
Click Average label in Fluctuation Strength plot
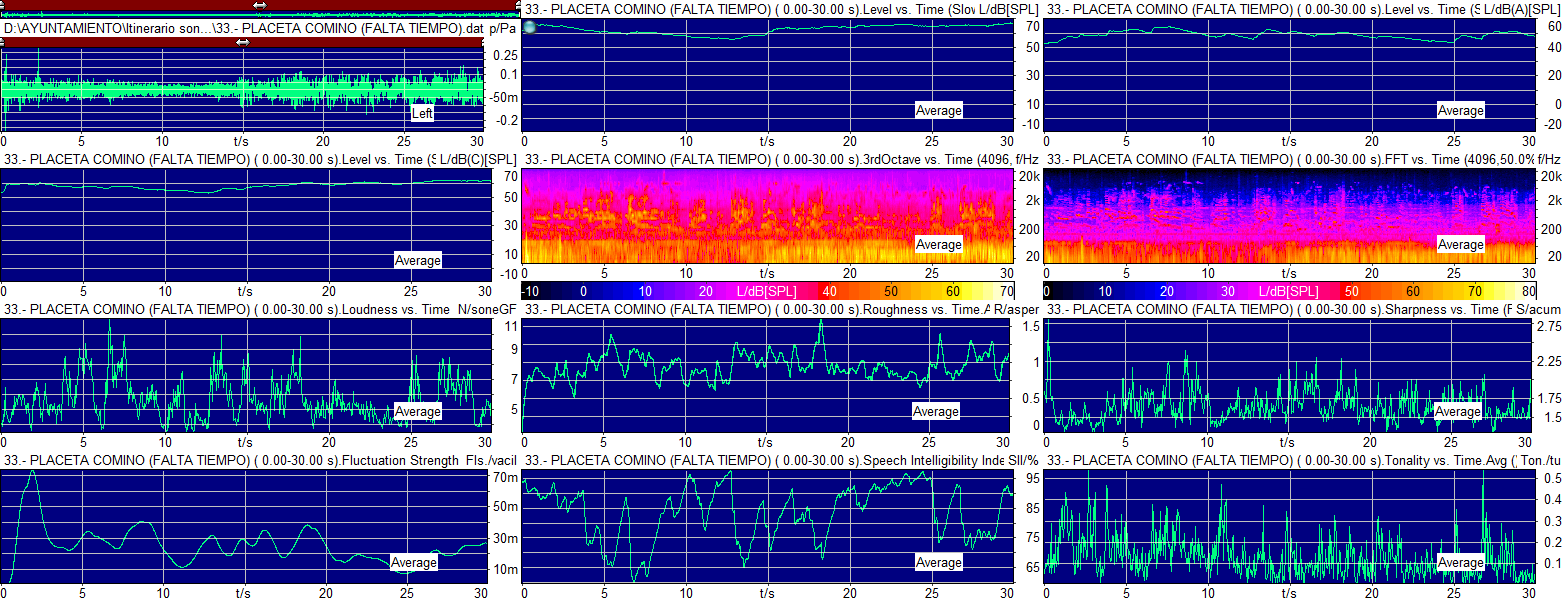click(414, 562)
